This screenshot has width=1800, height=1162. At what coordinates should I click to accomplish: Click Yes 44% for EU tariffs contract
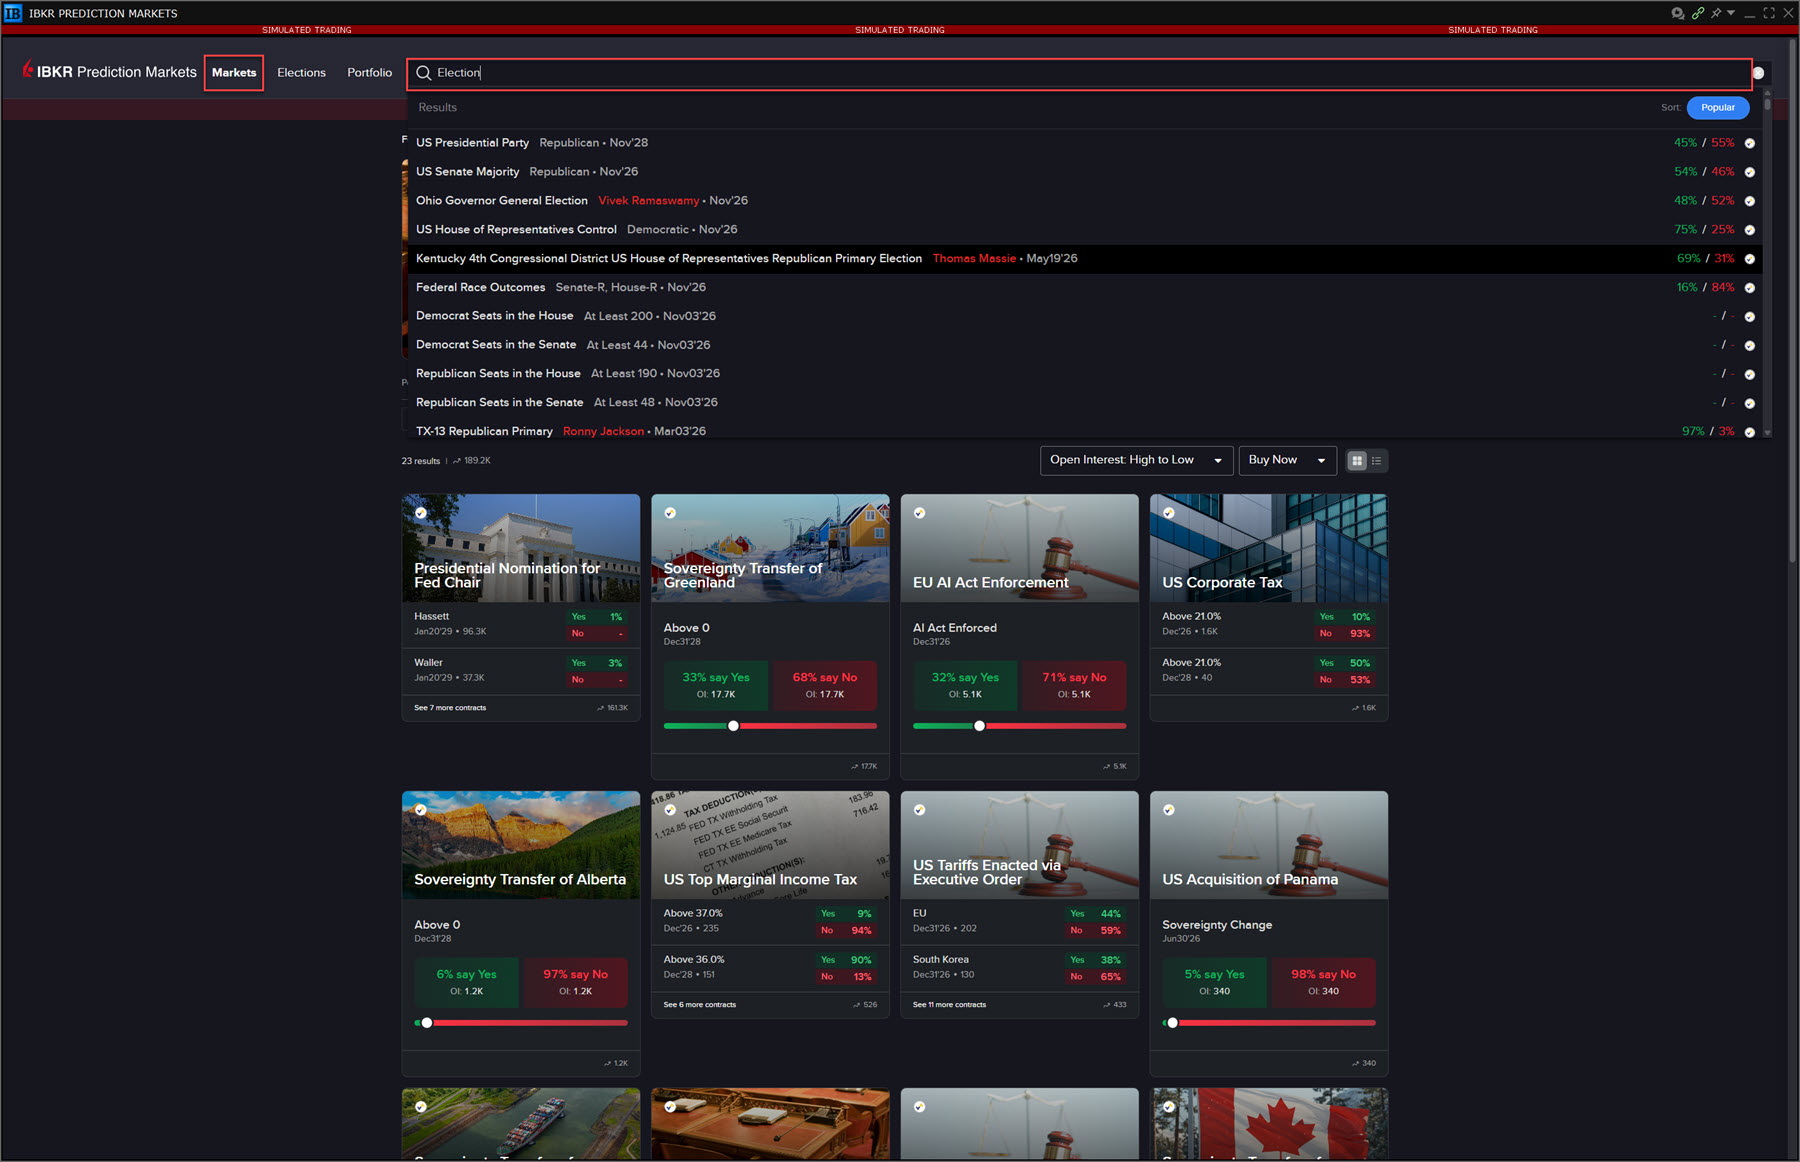[x=1096, y=914]
